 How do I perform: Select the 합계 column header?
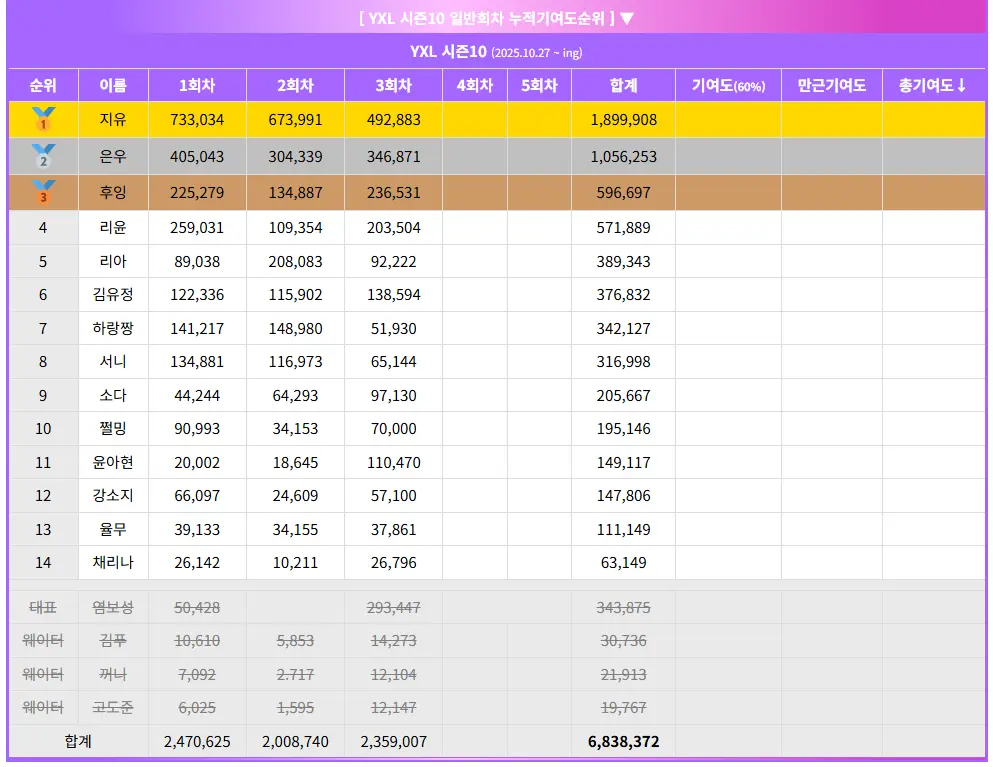click(x=623, y=86)
